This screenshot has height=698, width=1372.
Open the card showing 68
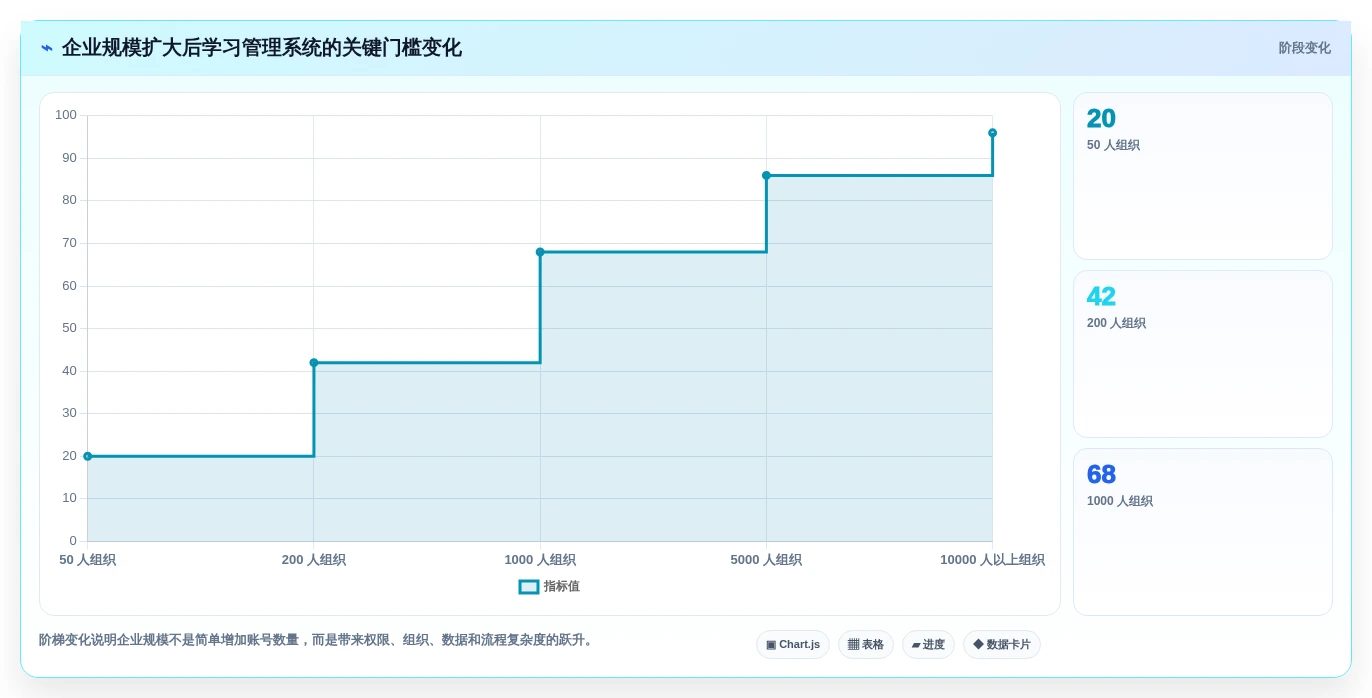click(x=1203, y=532)
